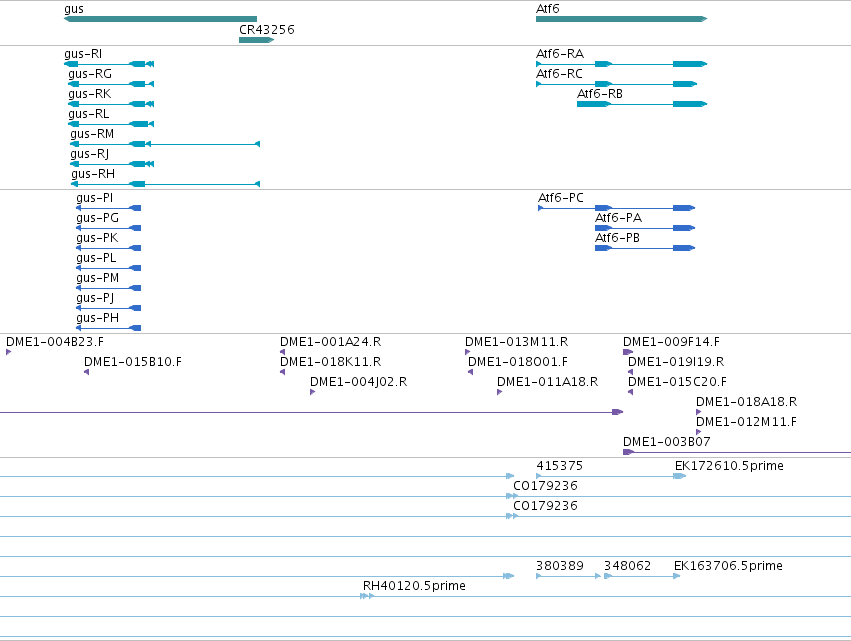Click the Atf6-PA protein label

point(619,218)
